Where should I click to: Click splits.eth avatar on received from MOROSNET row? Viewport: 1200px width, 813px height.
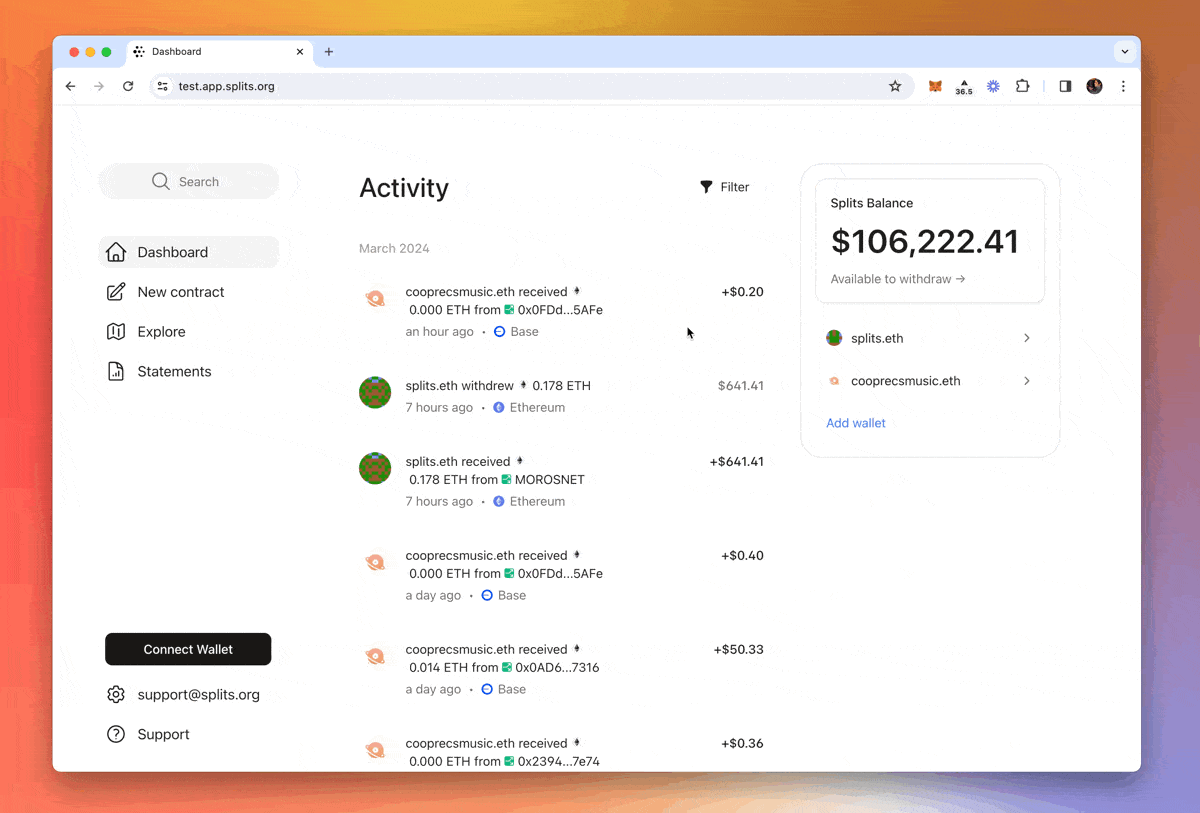[375, 468]
